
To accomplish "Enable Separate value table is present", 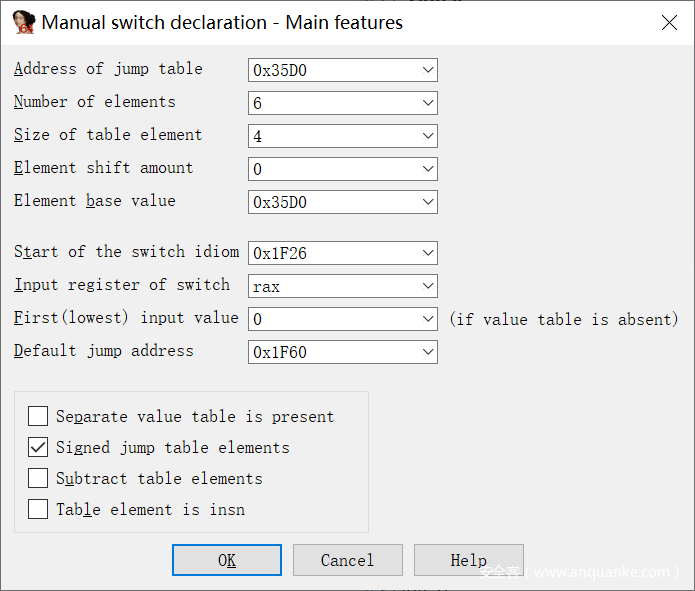I will [x=38, y=416].
